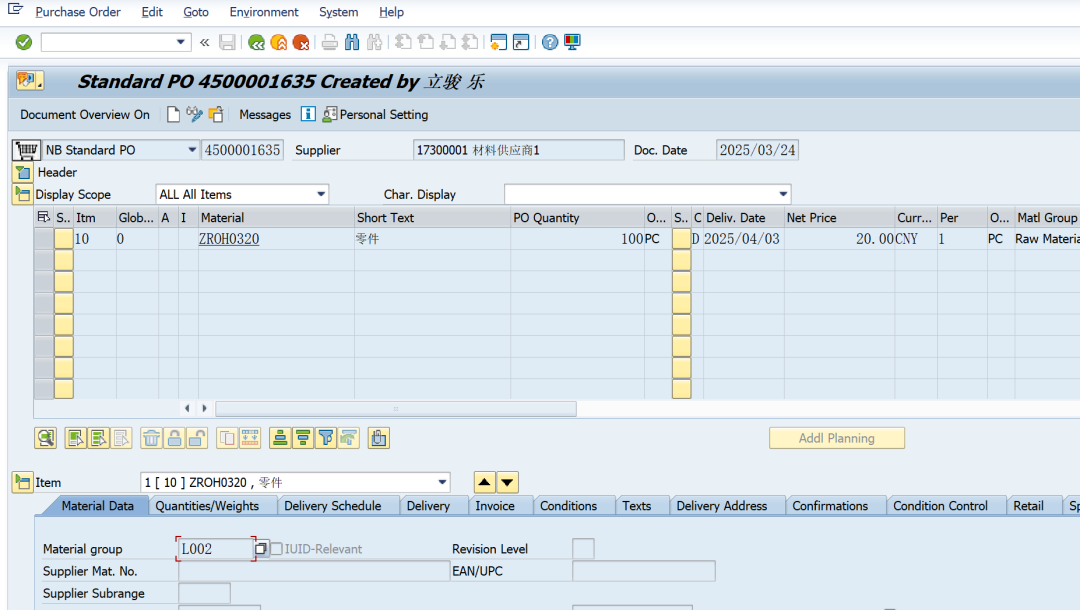Image resolution: width=1080 pixels, height=610 pixels.
Task: Click the sort ascending icon below the table
Action: [x=280, y=438]
